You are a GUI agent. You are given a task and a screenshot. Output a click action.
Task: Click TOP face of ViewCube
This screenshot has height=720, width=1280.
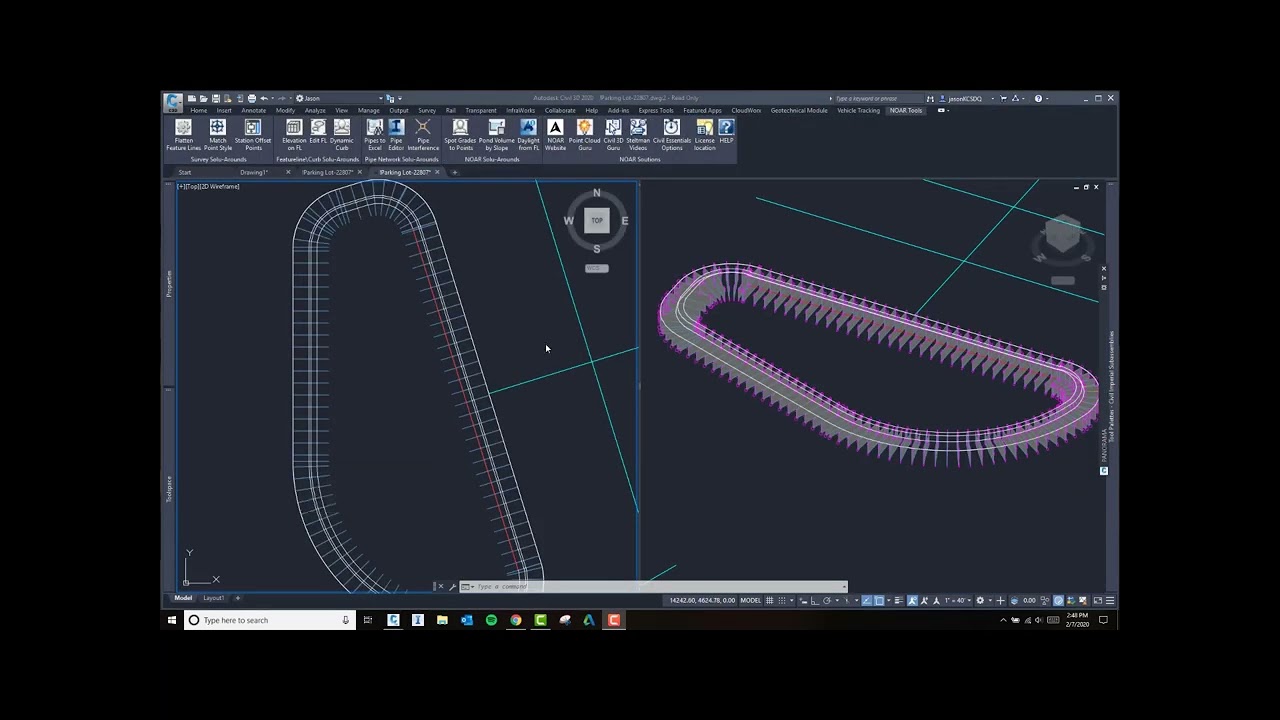pyautogui.click(x=597, y=221)
